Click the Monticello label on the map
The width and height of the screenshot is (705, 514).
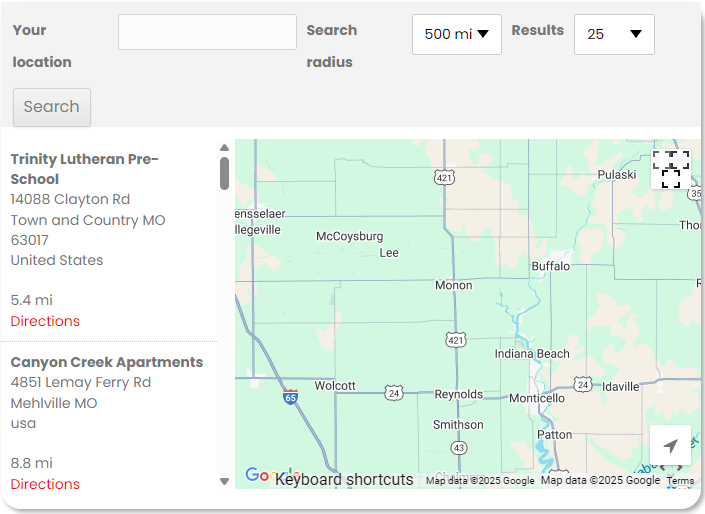pos(537,398)
